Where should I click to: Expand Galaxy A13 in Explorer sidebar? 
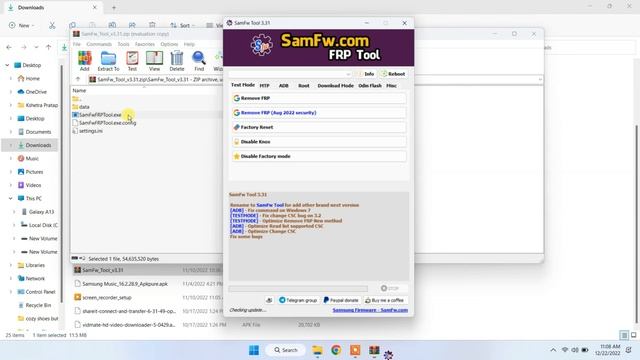click(x=14, y=212)
